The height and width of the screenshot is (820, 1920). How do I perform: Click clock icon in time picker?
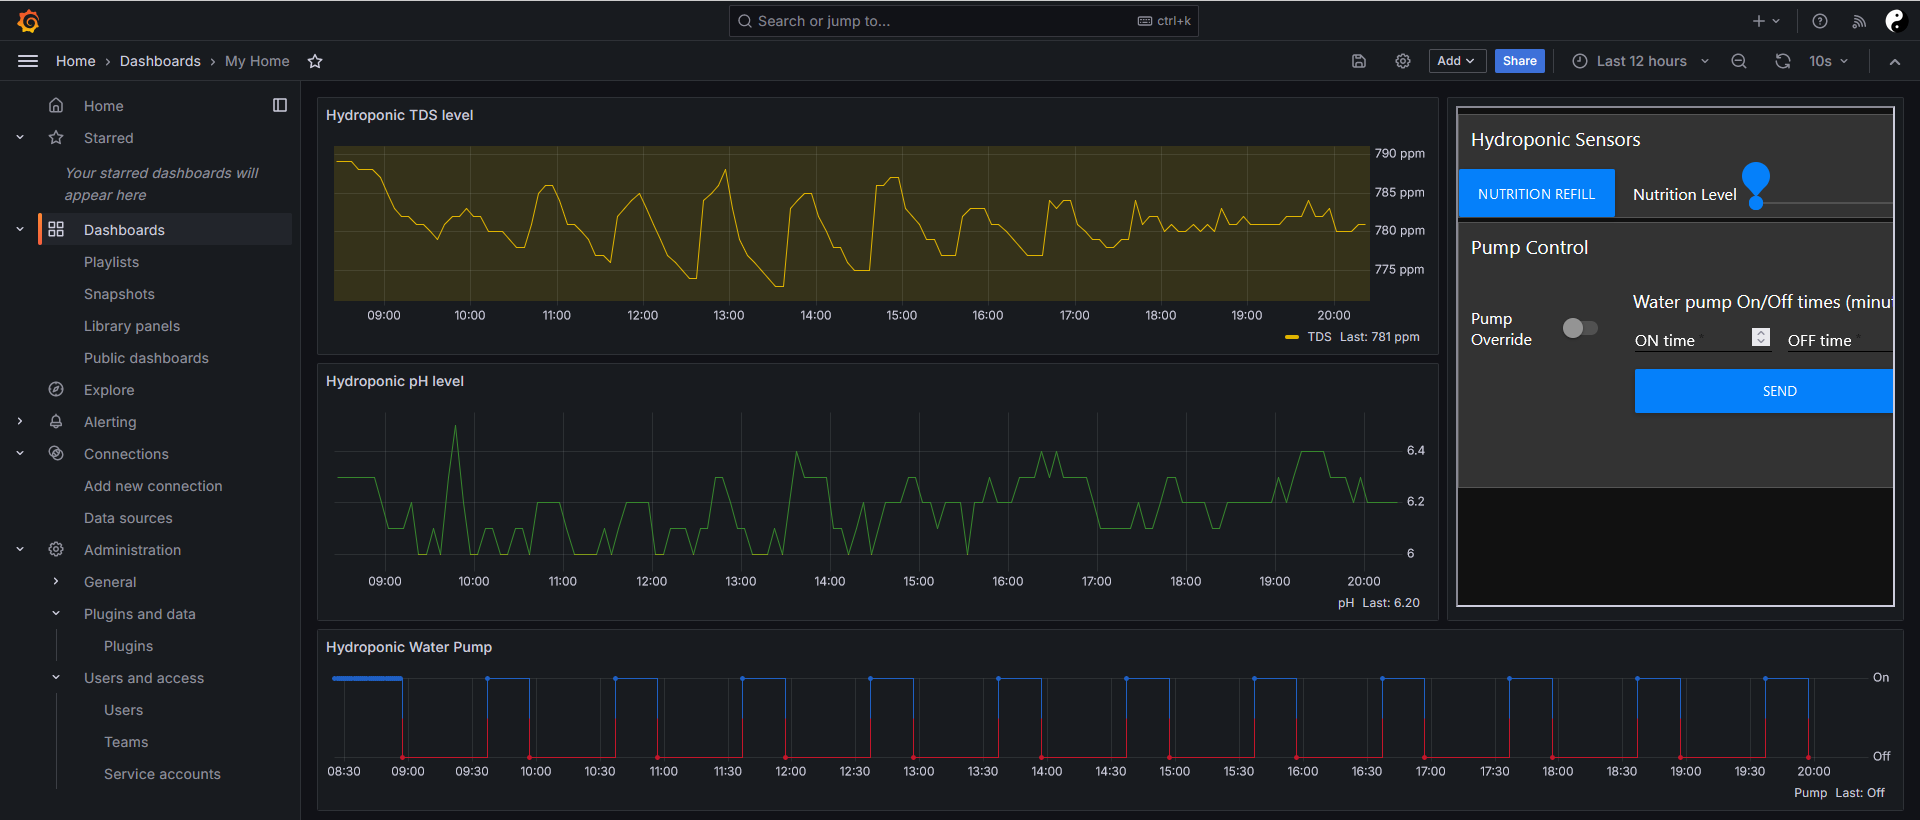click(1580, 61)
